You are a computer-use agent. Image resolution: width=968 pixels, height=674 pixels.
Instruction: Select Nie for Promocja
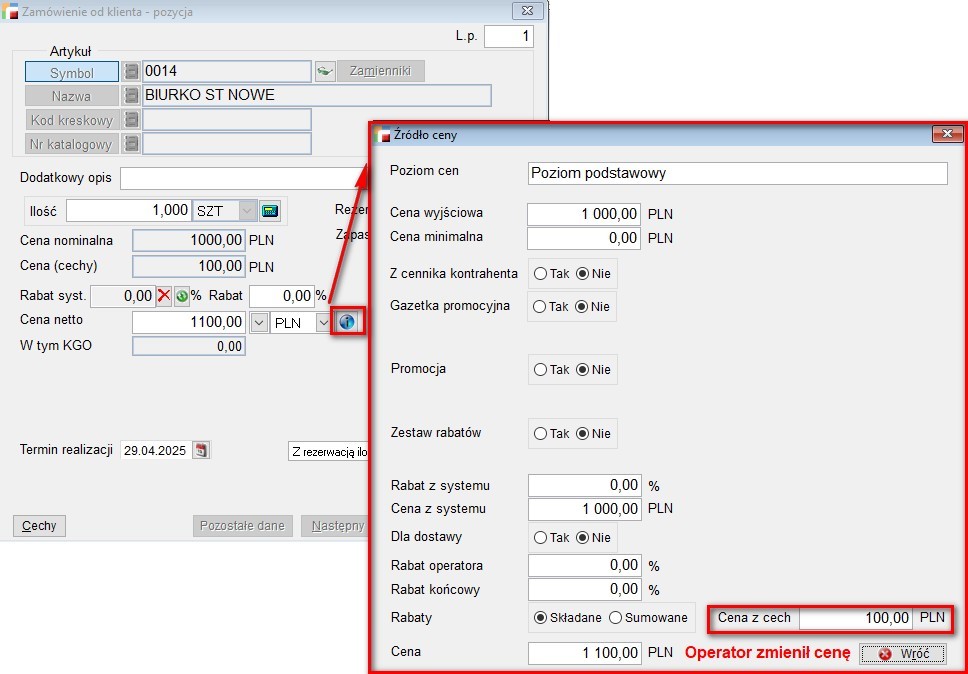pos(582,370)
